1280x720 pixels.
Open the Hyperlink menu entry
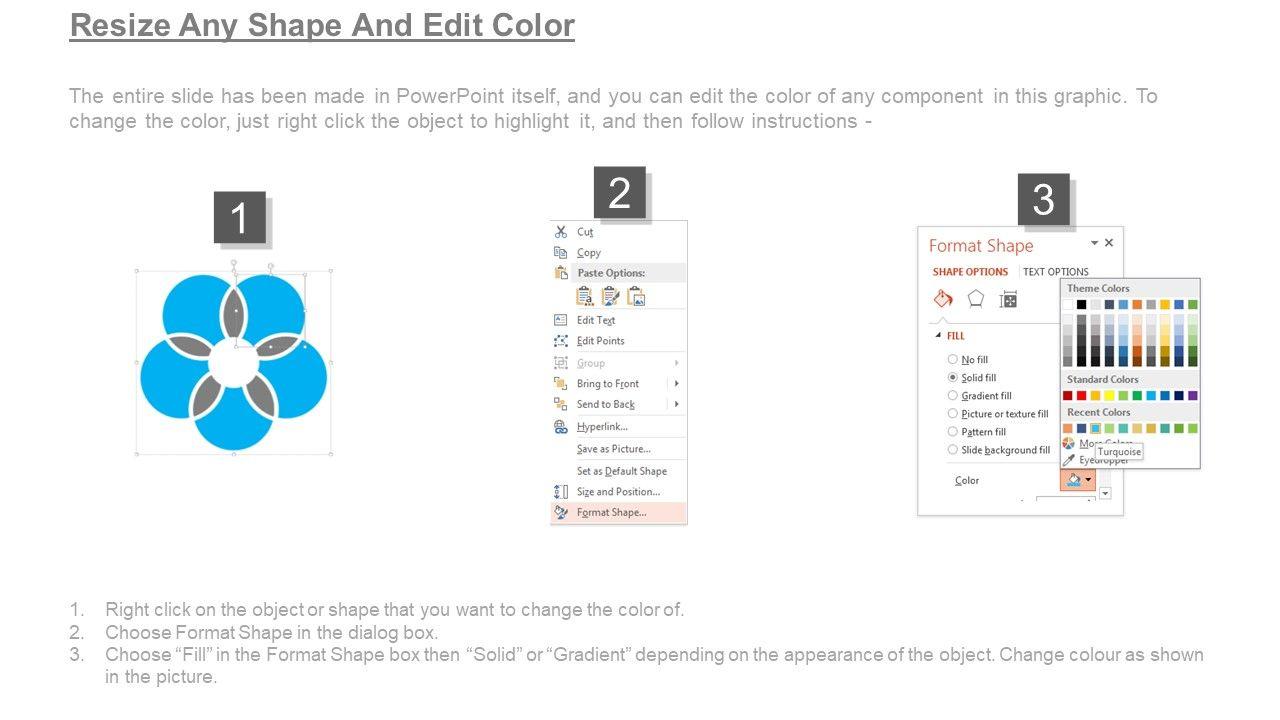pyautogui.click(x=602, y=427)
